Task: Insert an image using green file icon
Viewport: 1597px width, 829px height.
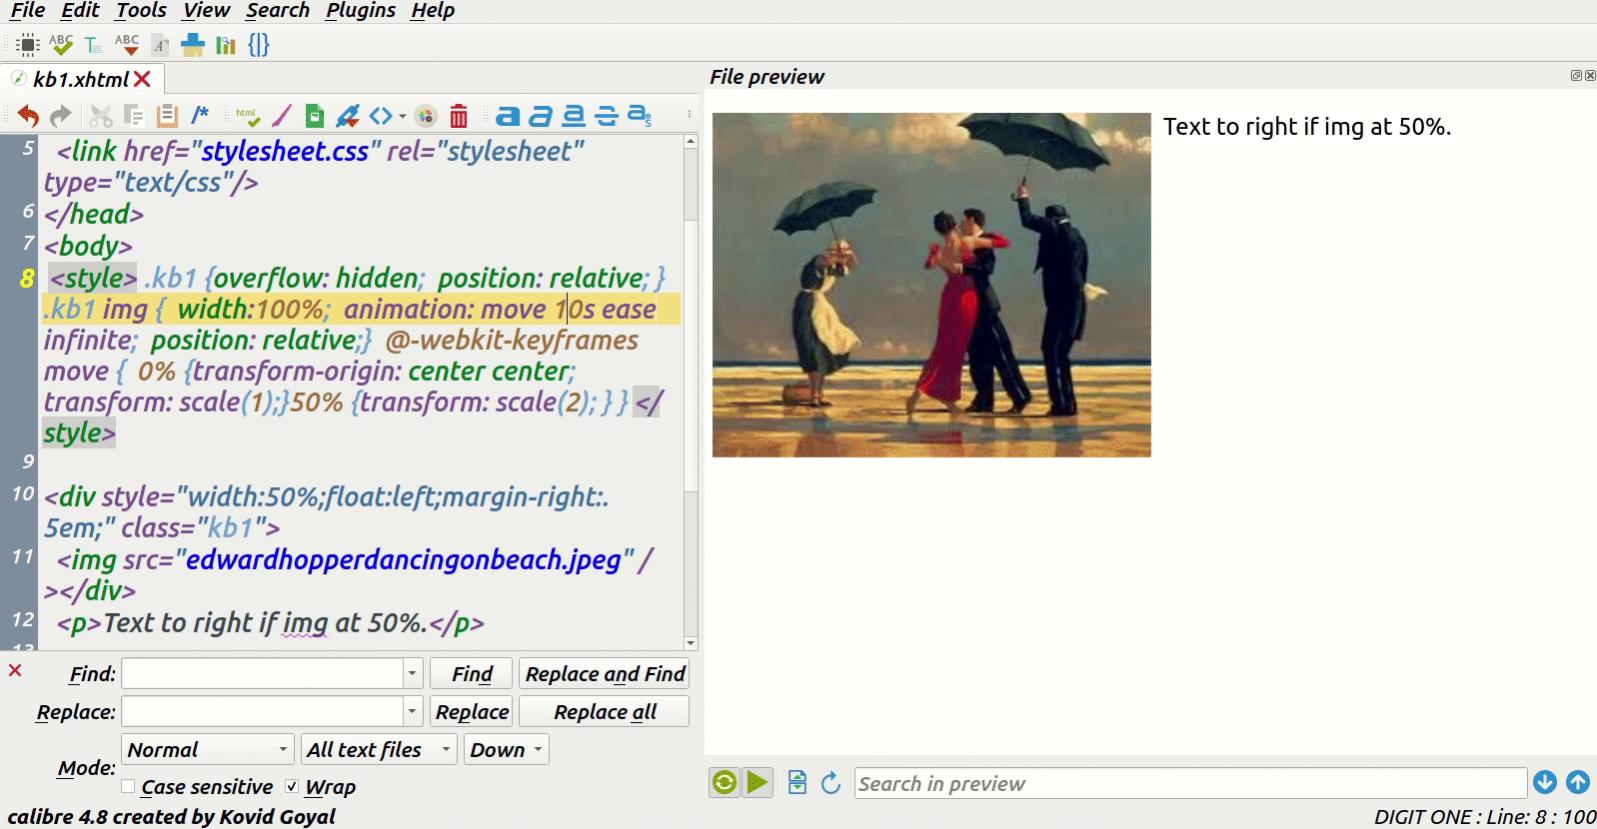Action: pos(315,116)
